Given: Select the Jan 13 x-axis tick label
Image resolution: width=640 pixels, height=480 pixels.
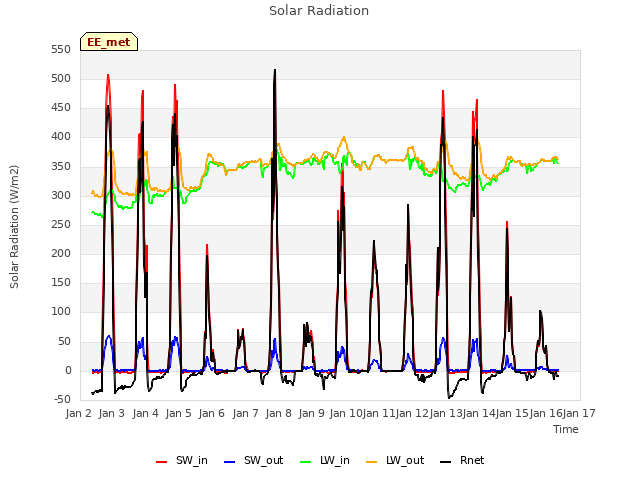Looking at the screenshot, I should (x=446, y=413).
